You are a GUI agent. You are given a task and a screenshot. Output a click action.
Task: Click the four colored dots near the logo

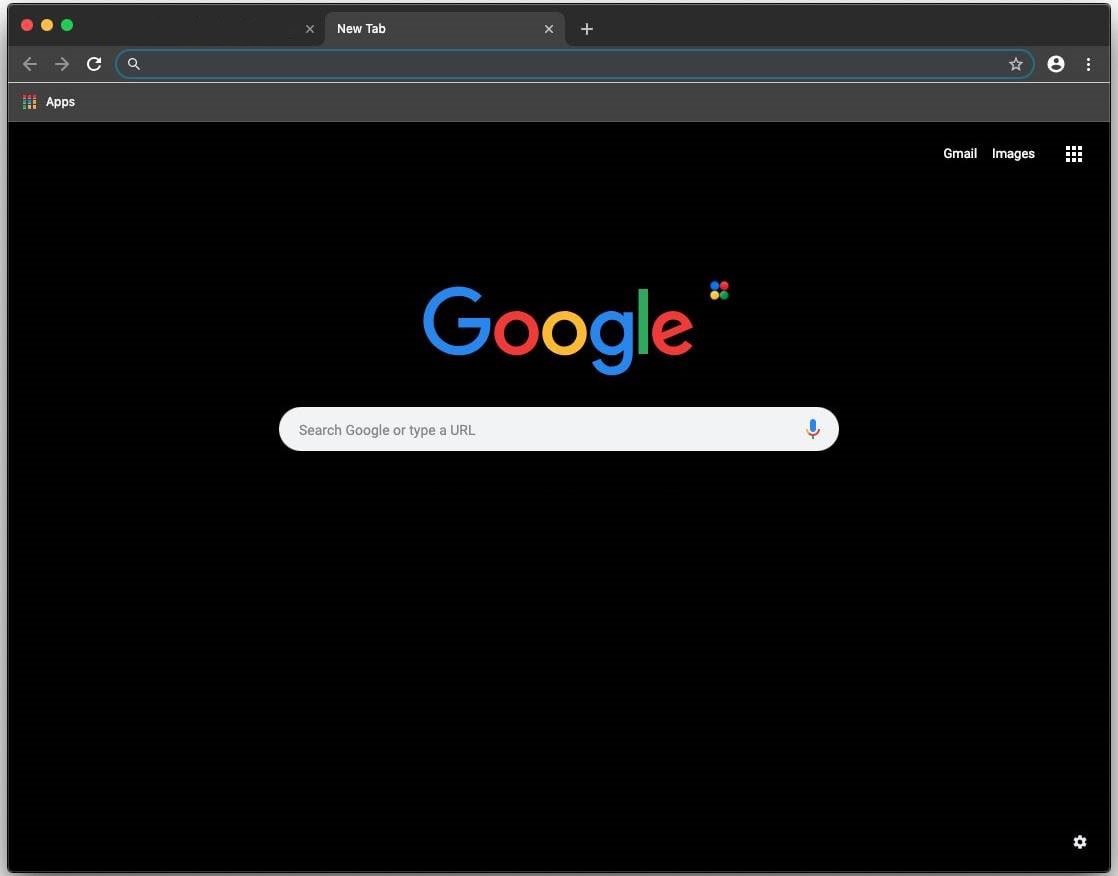click(x=719, y=290)
